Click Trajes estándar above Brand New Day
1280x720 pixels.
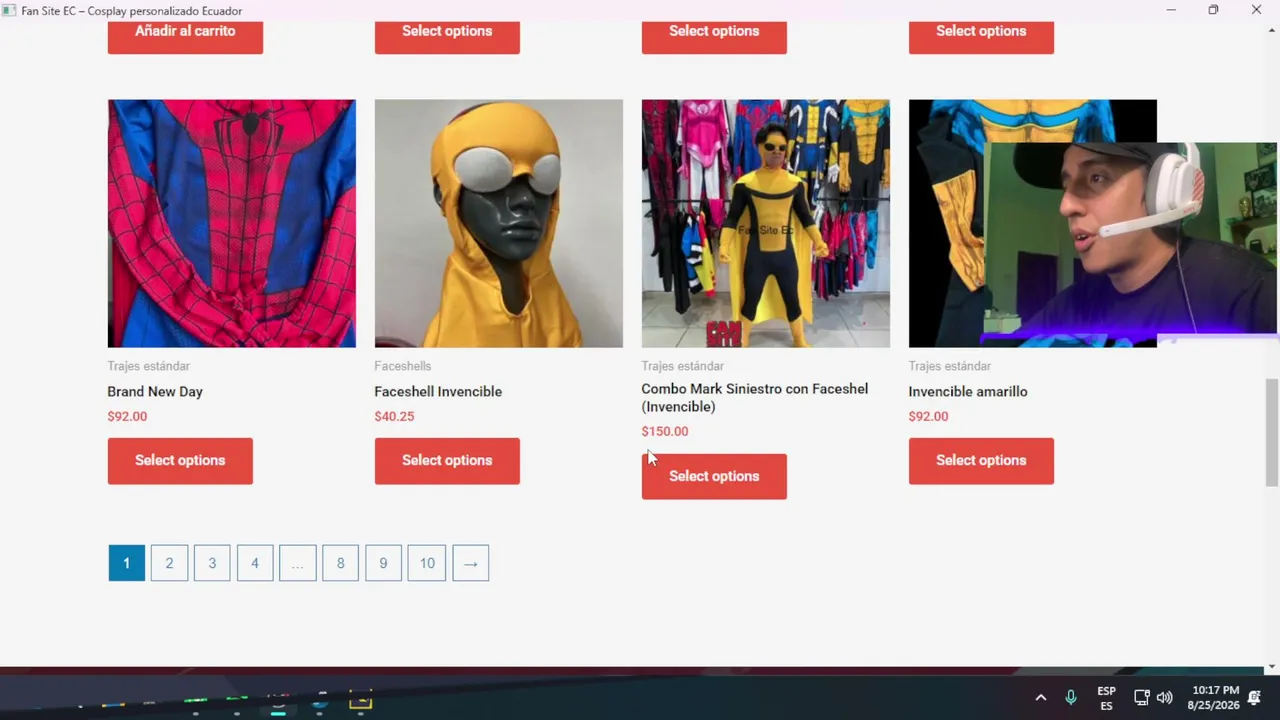[x=149, y=366]
